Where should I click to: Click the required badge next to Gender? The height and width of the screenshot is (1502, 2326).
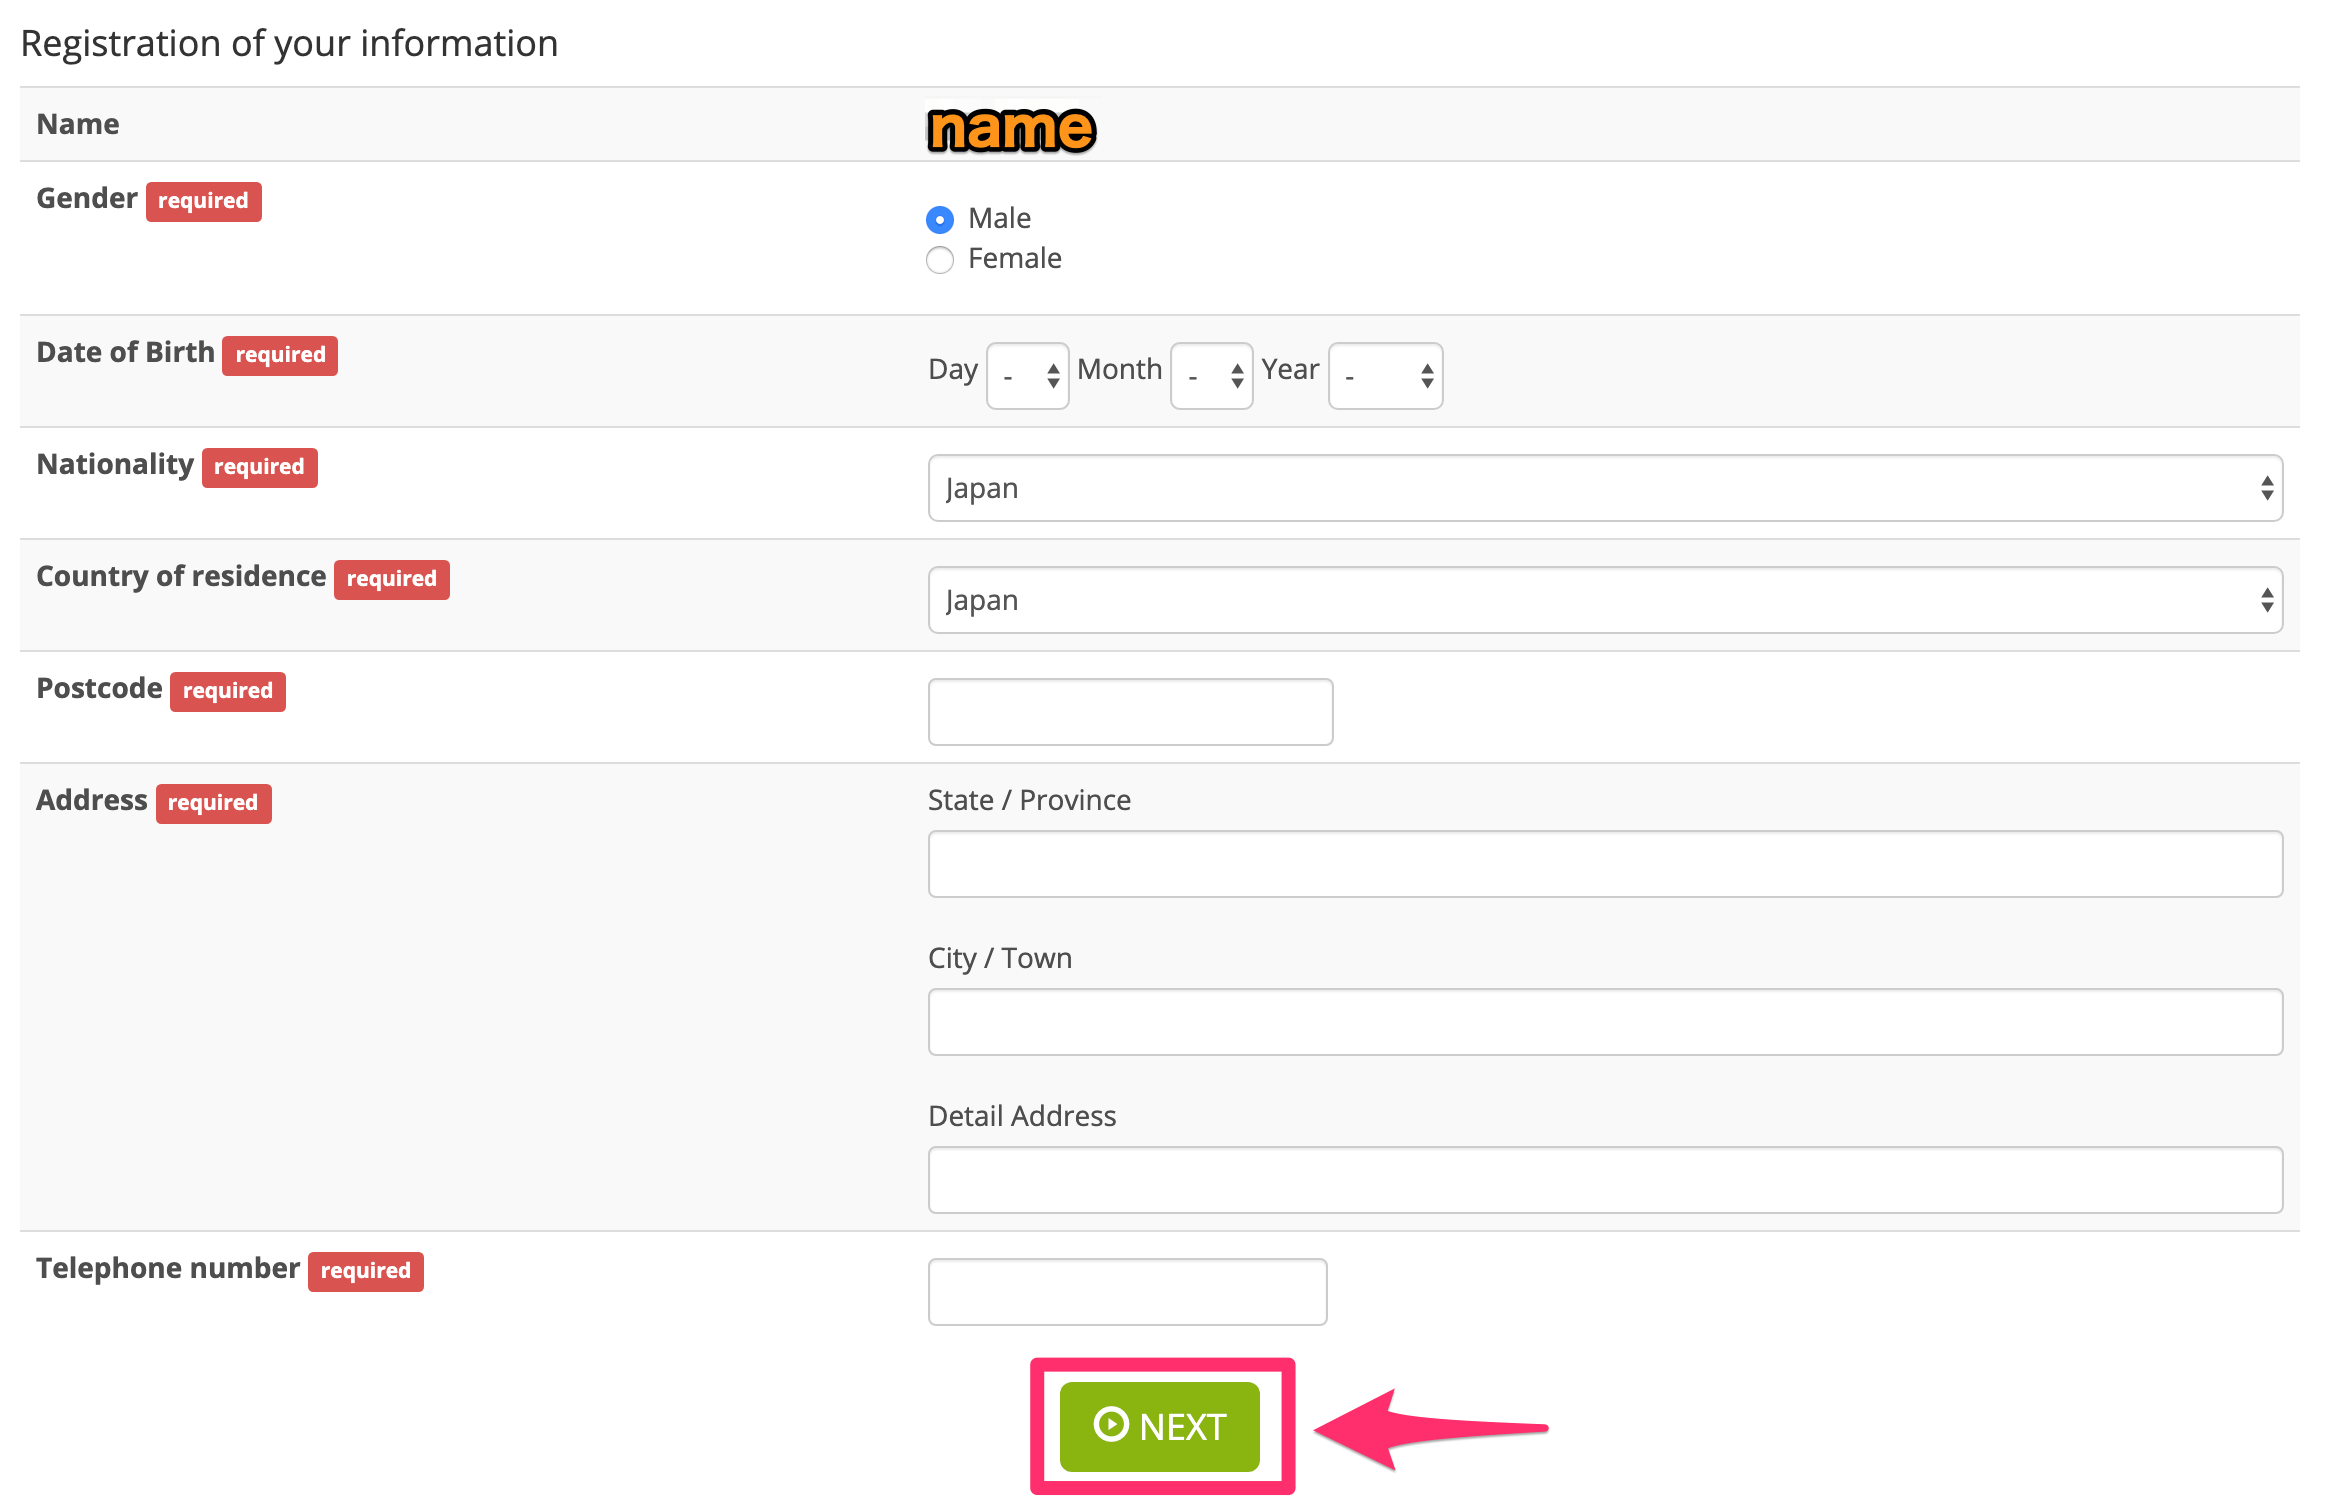(x=203, y=201)
